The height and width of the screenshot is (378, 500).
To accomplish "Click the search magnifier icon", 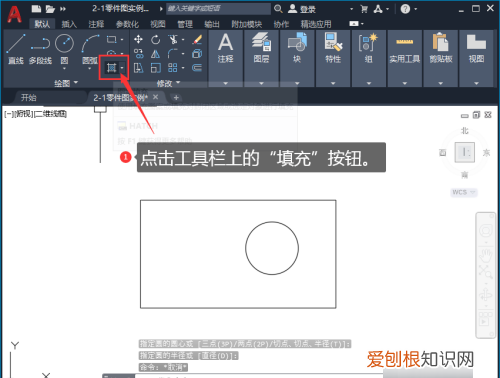I will (x=278, y=9).
